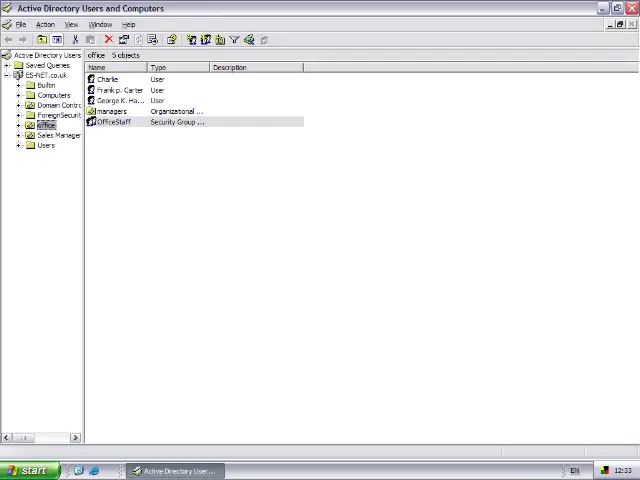640x480 pixels.
Task: Expand the ForeignSecurityPrincipals node
Action: pyautogui.click(x=18, y=115)
